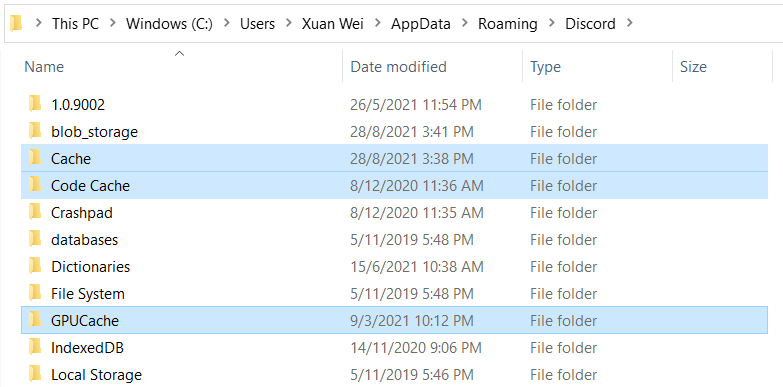Open the chevron after Users breadcrumb

pyautogui.click(x=288, y=23)
